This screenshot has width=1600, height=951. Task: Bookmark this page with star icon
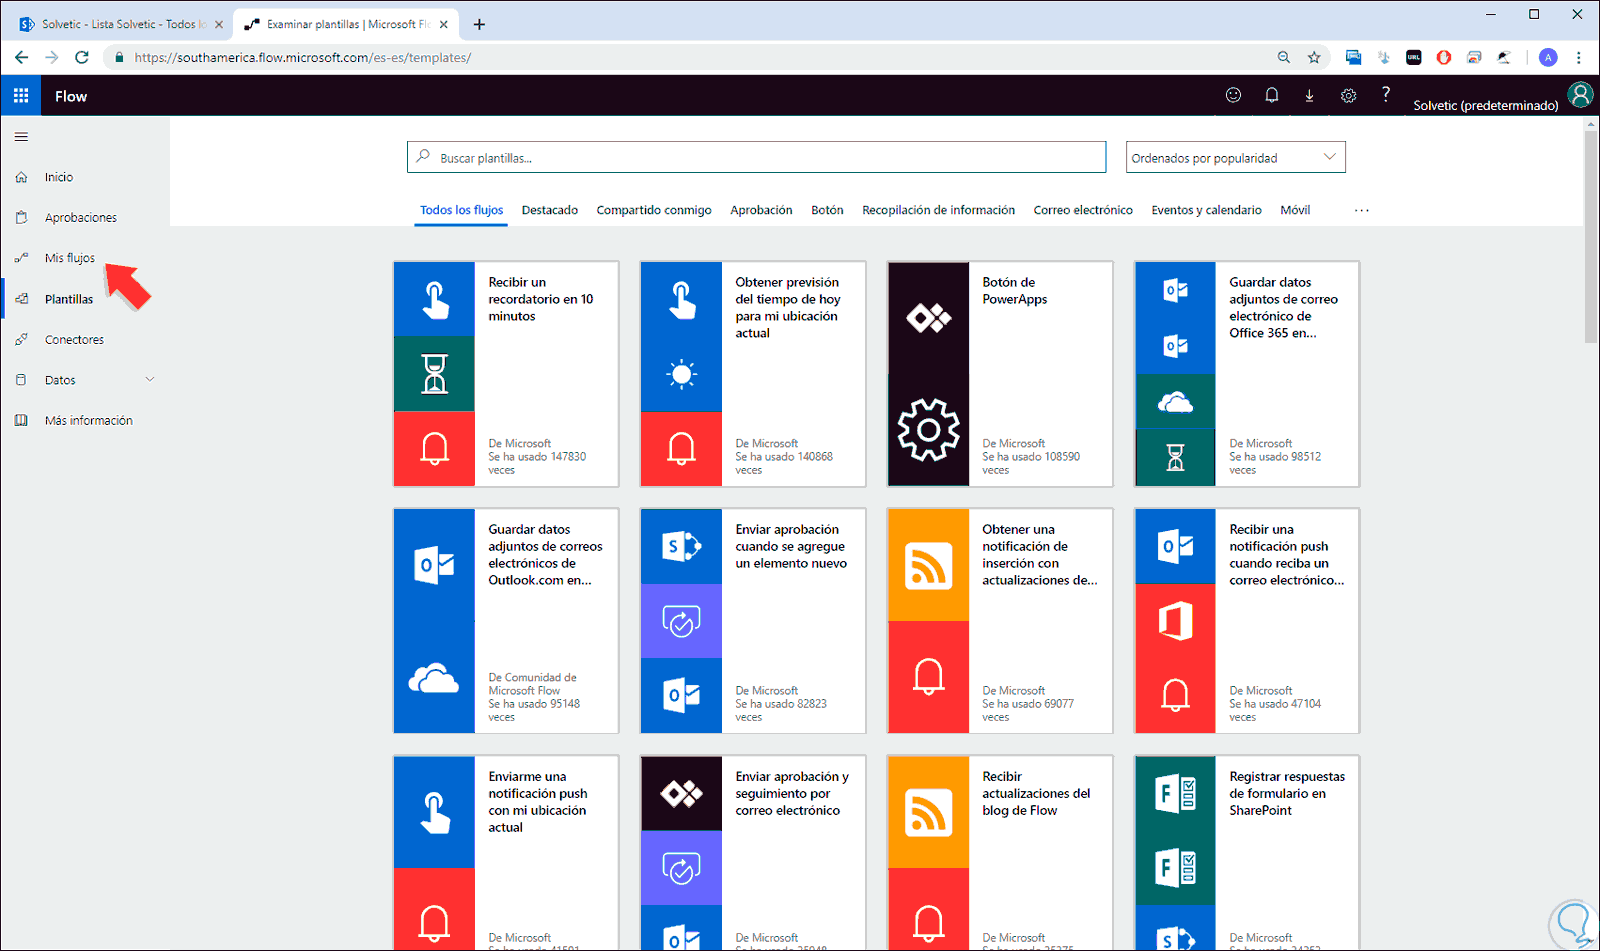[x=1314, y=57]
